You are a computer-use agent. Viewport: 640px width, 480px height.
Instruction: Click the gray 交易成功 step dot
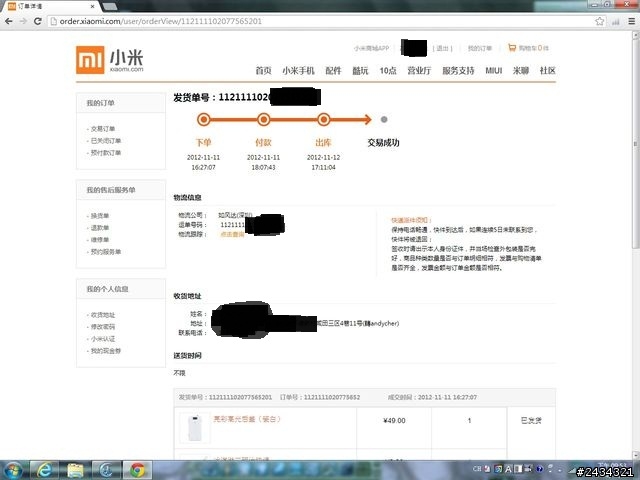384,120
